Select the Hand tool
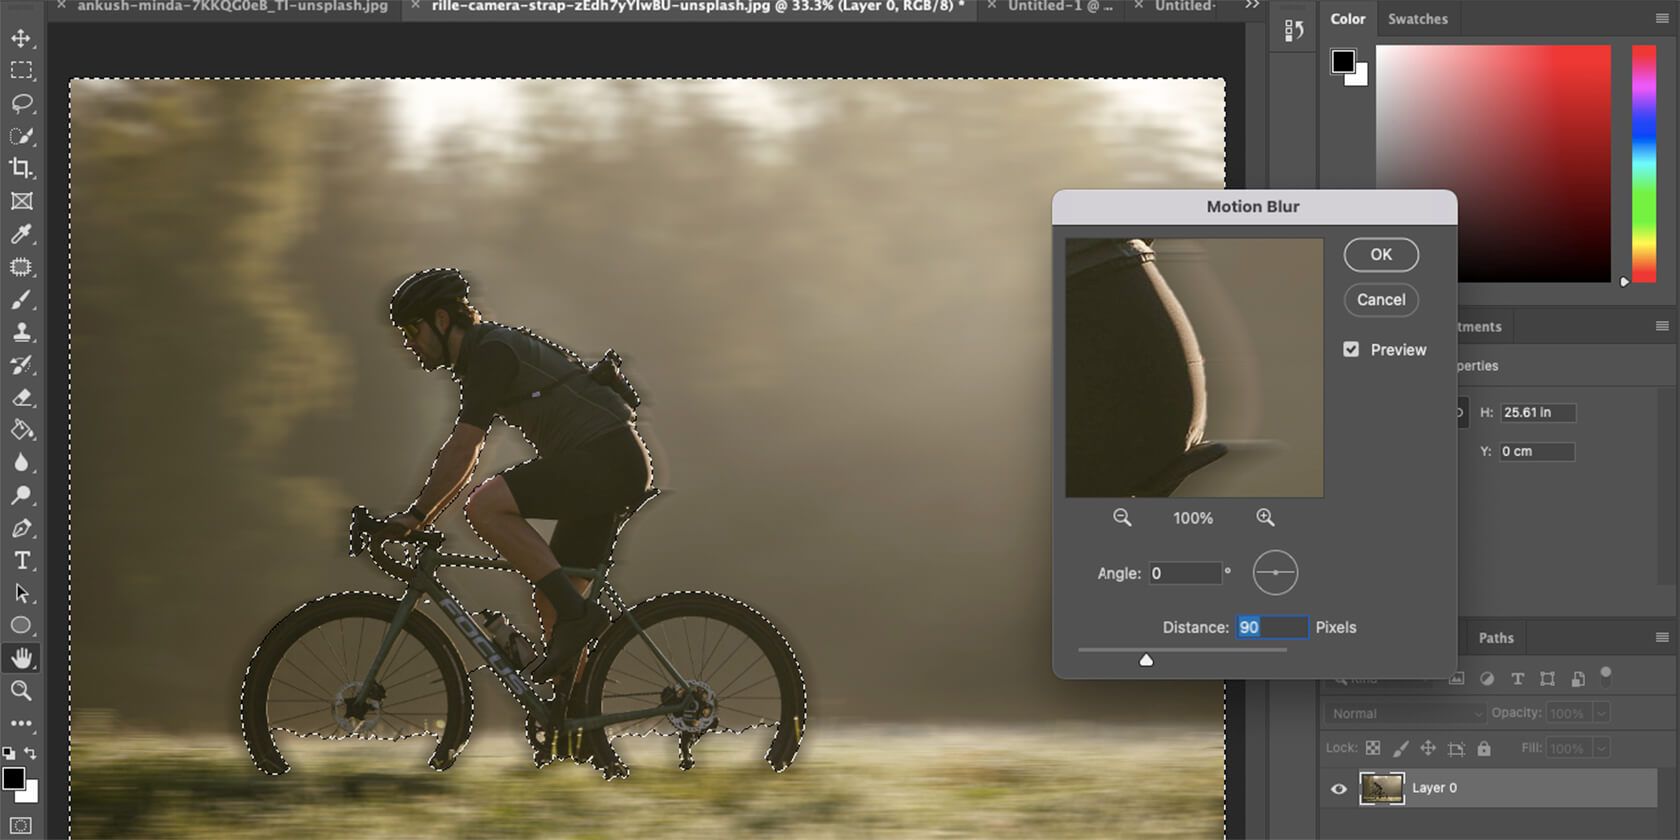This screenshot has height=840, width=1680. point(21,658)
